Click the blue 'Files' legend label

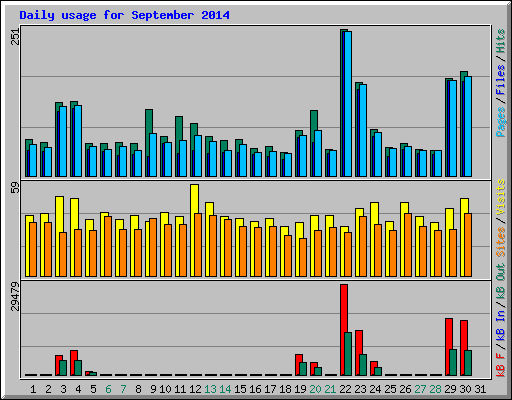501,79
